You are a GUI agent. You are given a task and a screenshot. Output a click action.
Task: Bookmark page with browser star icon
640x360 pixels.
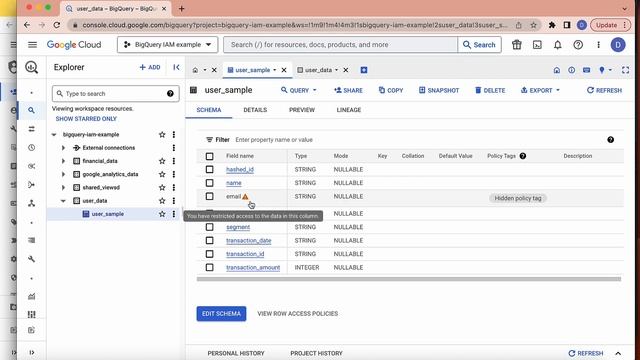coord(533,25)
